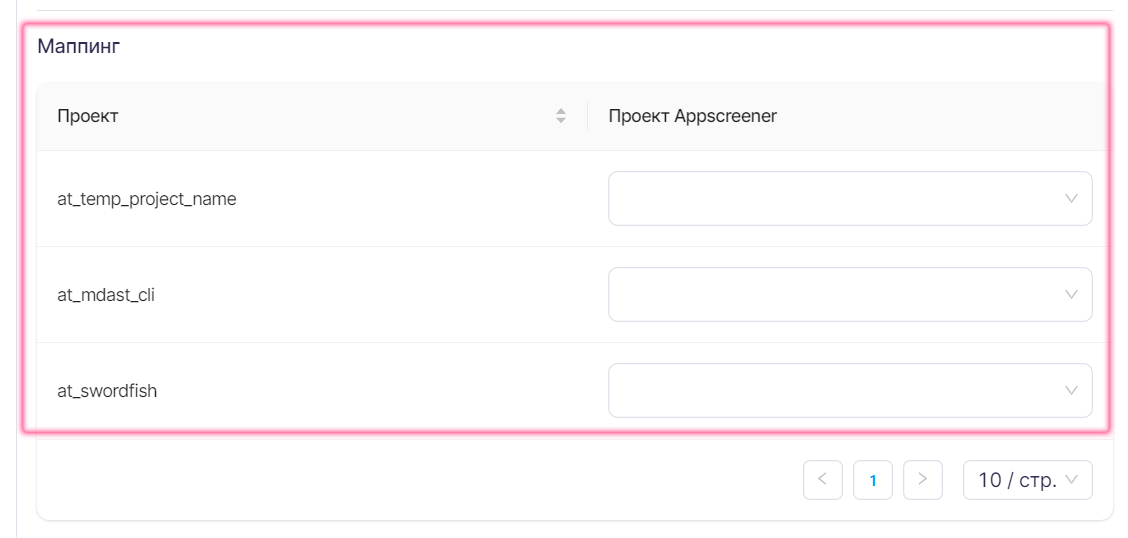The width and height of the screenshot is (1128, 538).
Task: Click the Проект column header
Action: click(x=88, y=116)
